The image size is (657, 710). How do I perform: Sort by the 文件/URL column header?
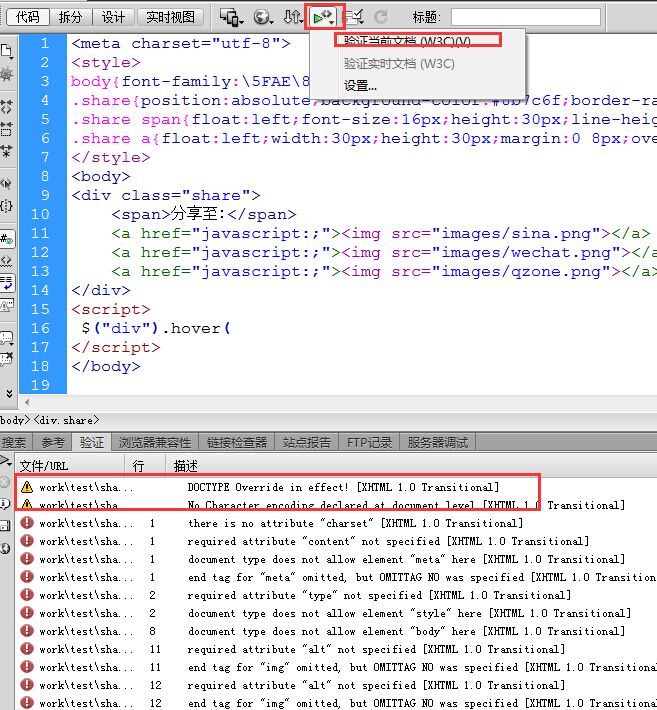[x=70, y=465]
